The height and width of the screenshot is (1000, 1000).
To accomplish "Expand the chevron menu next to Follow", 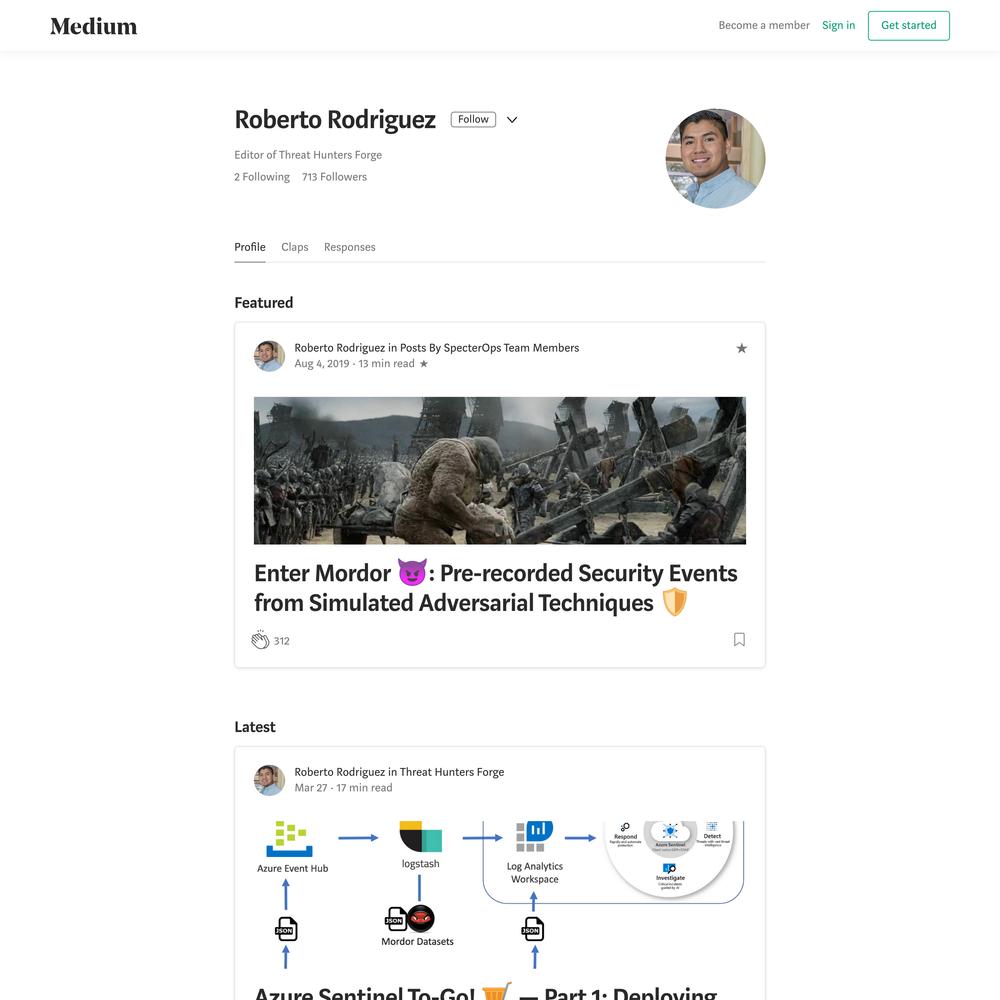I will click(511, 120).
